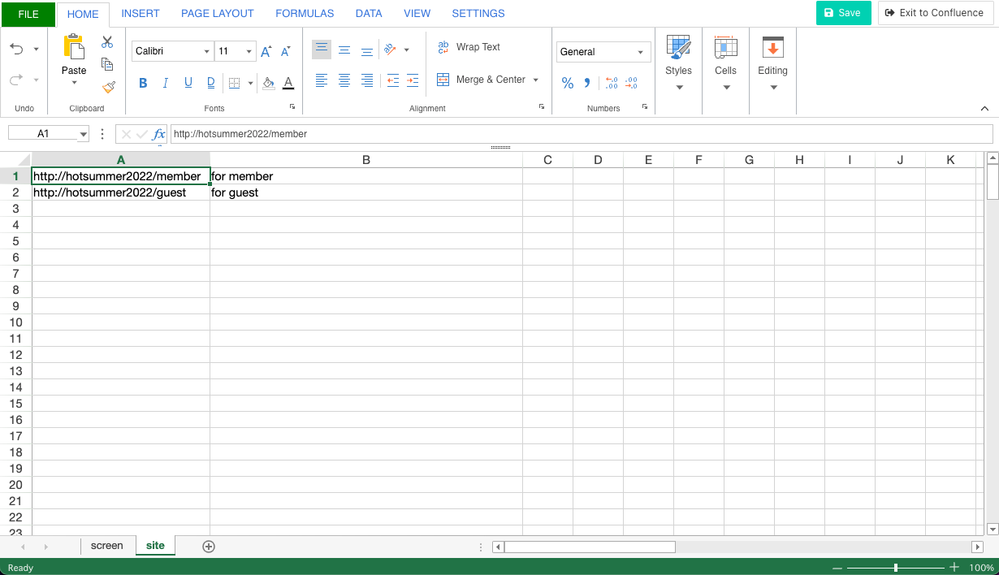Open the font size dropdown
The height and width of the screenshot is (575, 999).
pos(248,52)
